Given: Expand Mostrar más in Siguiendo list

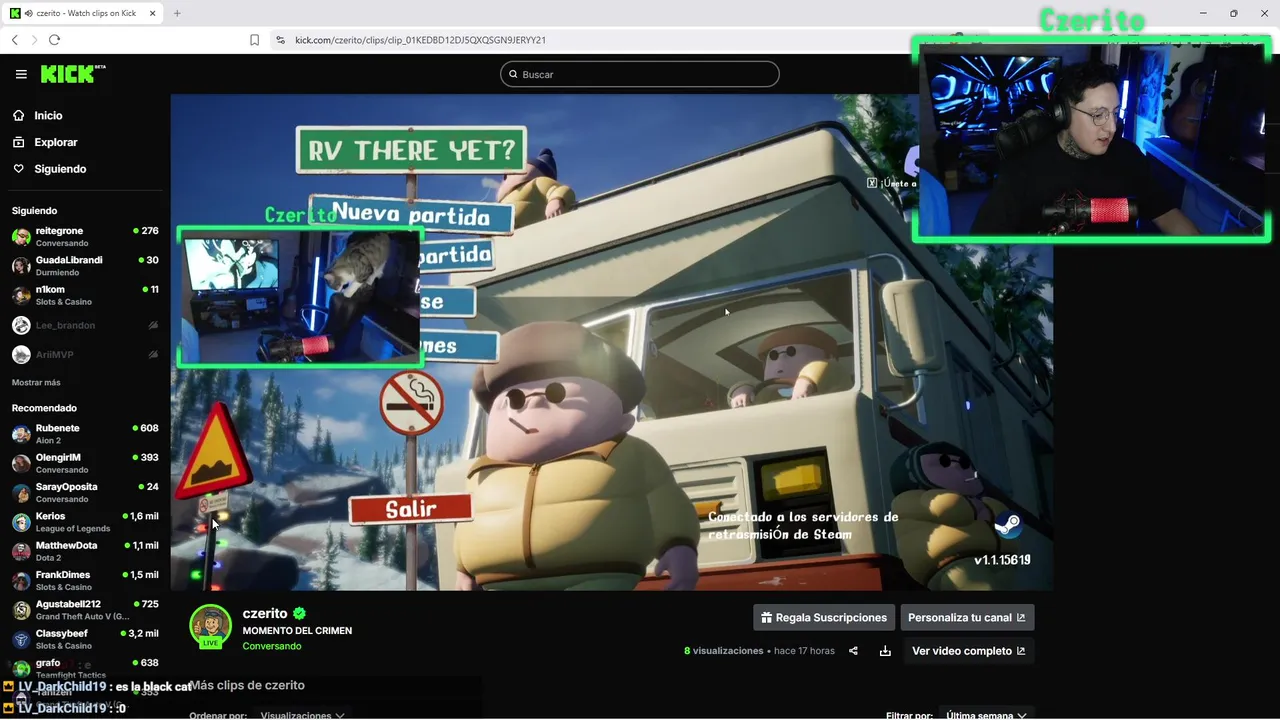Looking at the screenshot, I should [x=36, y=383].
